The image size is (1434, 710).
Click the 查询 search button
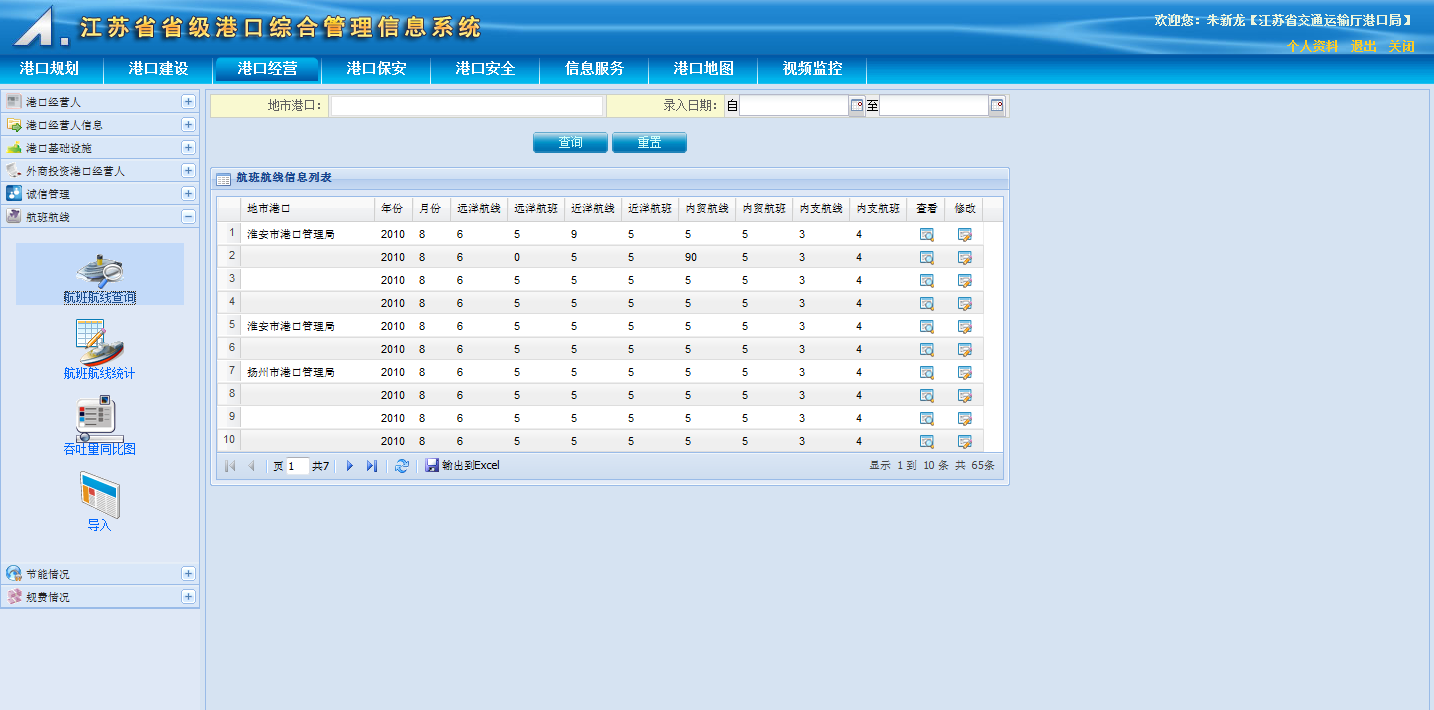tap(570, 143)
